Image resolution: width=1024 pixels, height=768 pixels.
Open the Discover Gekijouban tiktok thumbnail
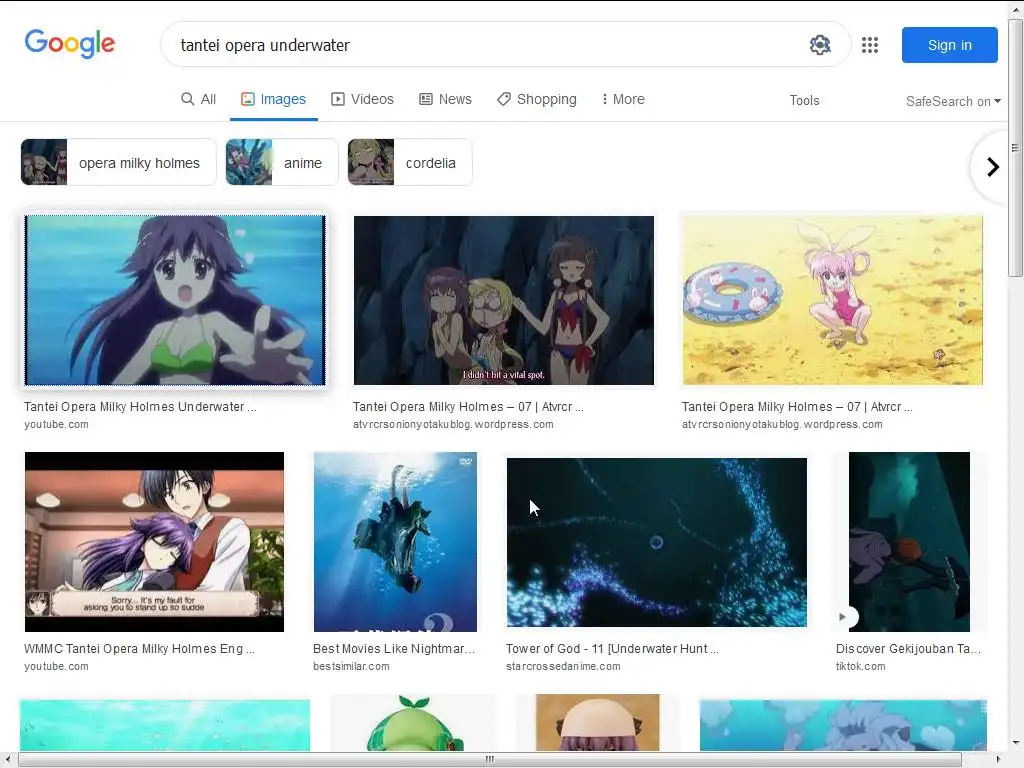pyautogui.click(x=909, y=541)
